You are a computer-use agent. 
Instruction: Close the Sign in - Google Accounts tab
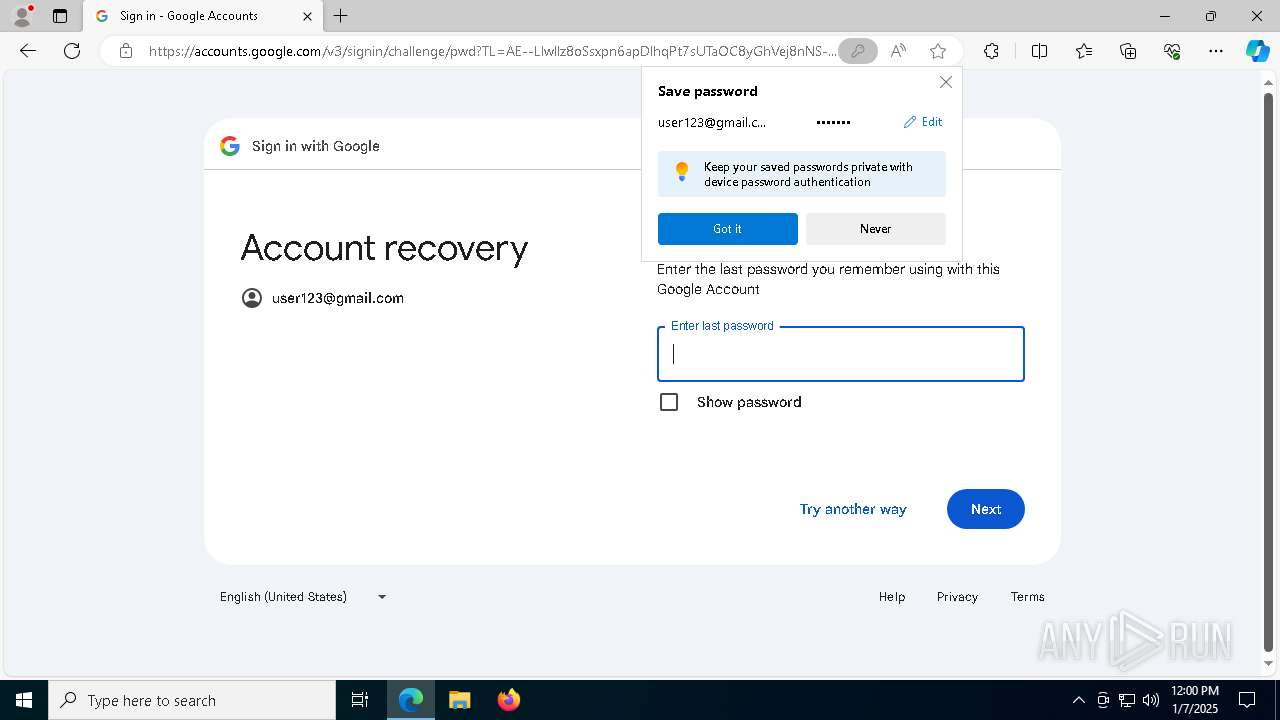(308, 16)
